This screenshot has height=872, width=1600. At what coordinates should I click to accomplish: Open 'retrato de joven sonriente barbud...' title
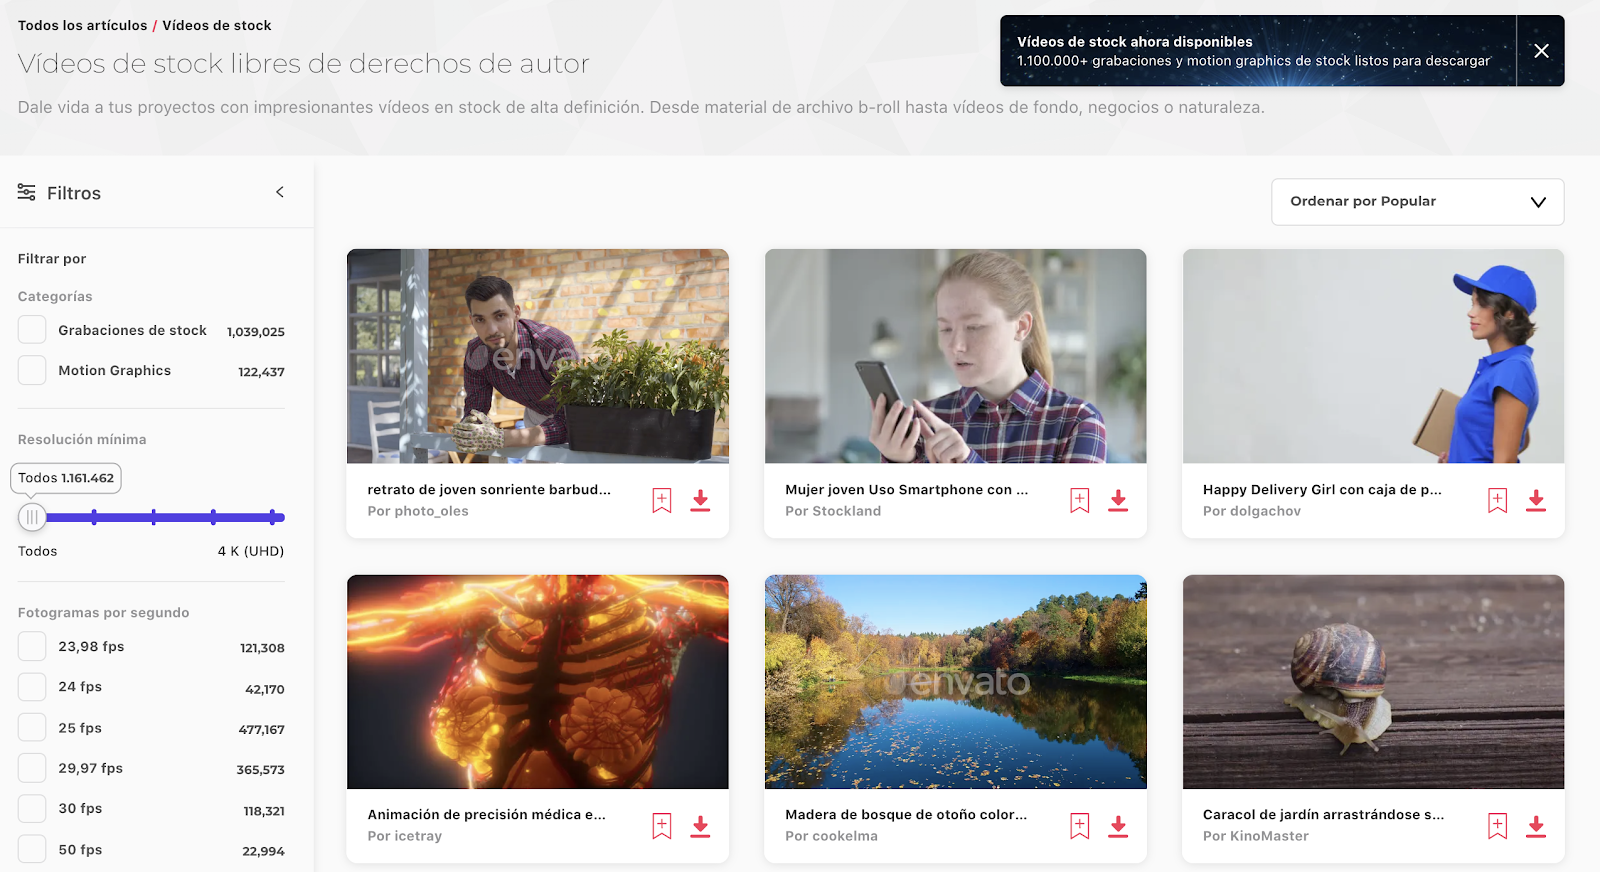(489, 490)
